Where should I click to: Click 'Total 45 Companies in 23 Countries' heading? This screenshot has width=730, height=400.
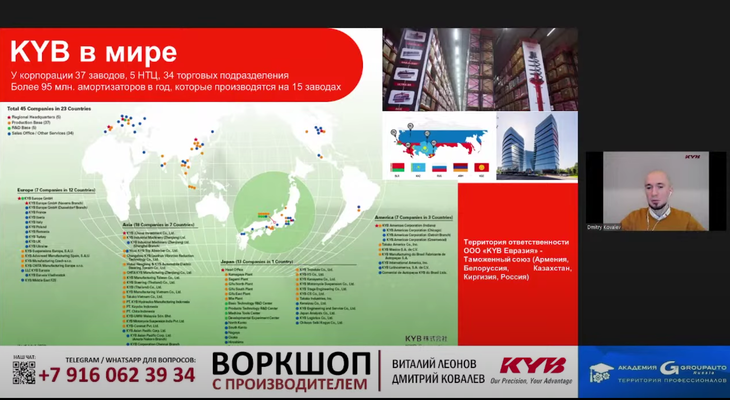pos(49,109)
